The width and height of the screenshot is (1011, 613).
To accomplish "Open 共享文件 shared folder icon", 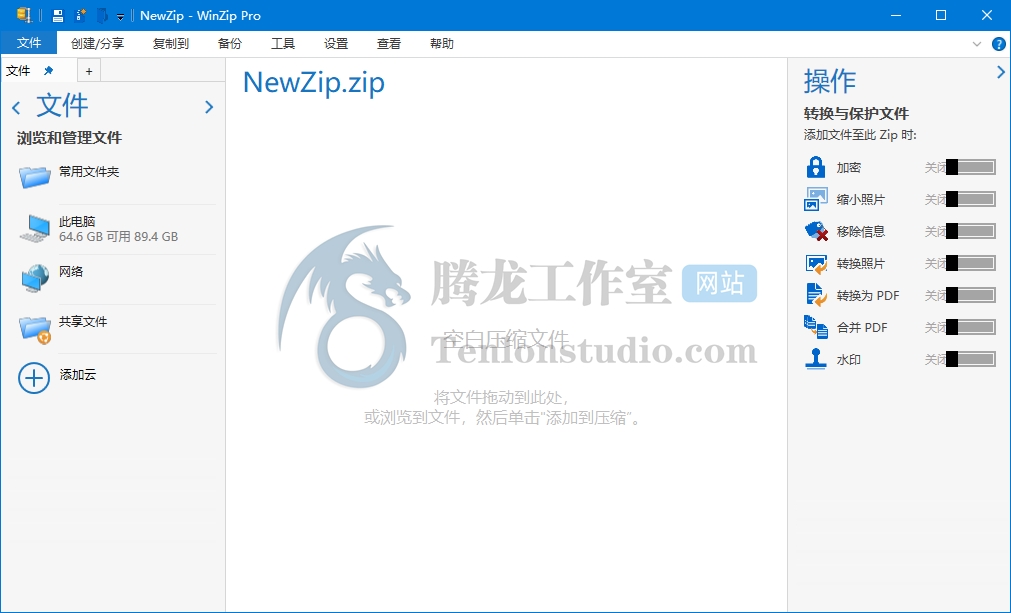I will click(35, 329).
